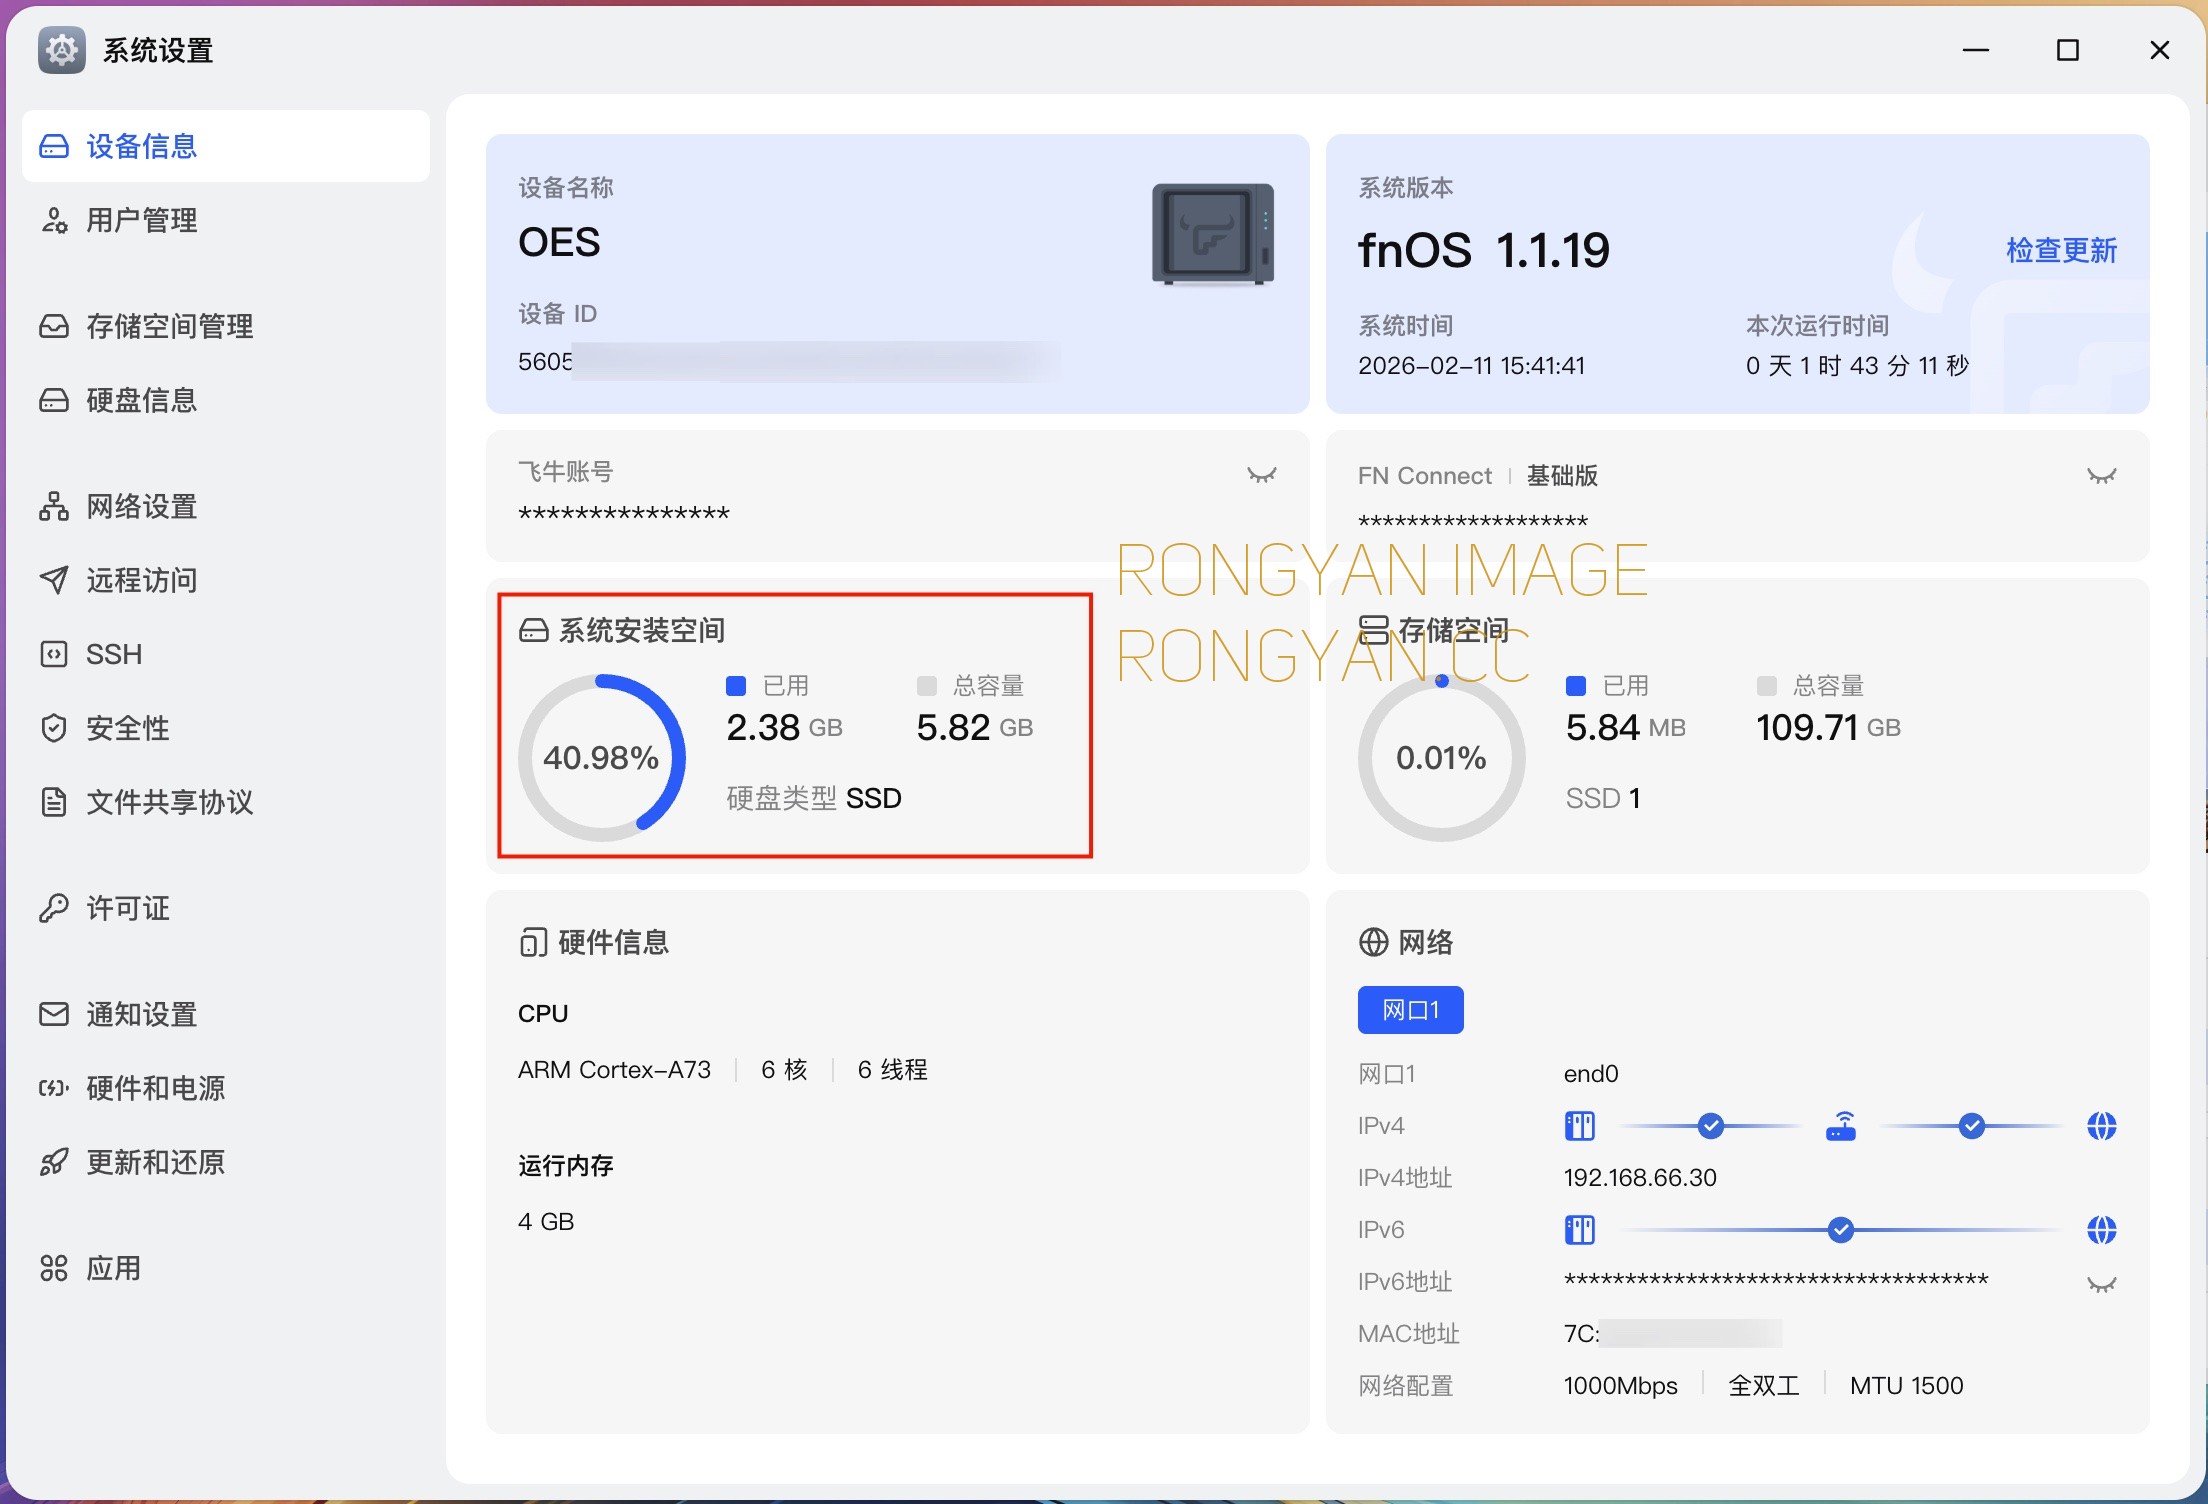This screenshot has height=1504, width=2208.
Task: Click the 40.98% system space usage ring
Action: tap(602, 758)
